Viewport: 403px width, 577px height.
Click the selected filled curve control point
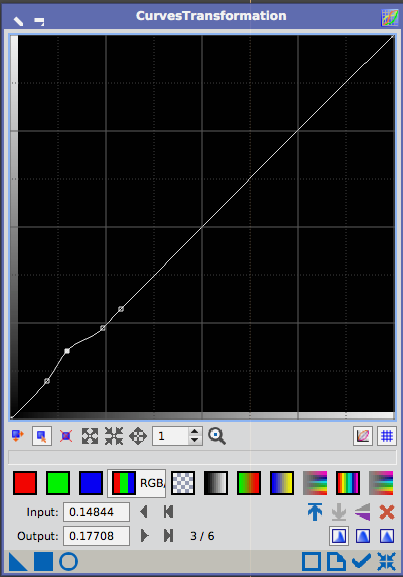67,351
